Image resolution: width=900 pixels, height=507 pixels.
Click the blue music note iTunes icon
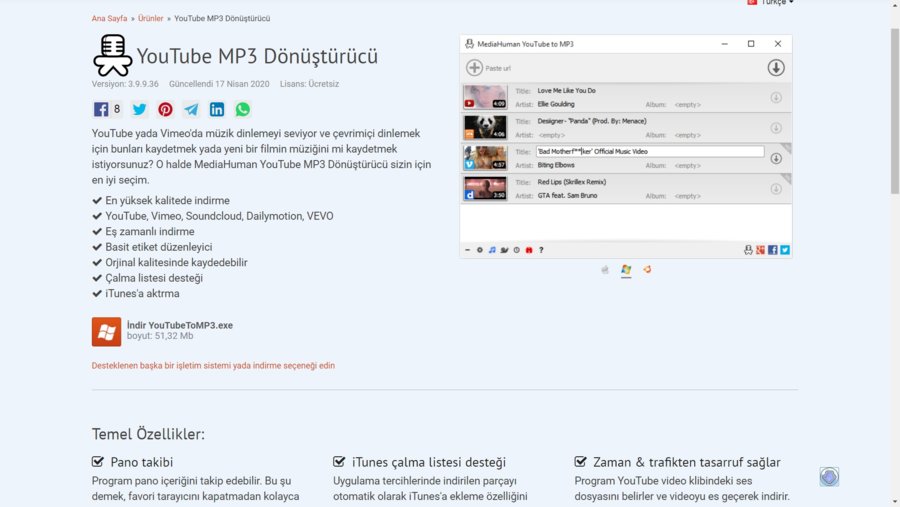pyautogui.click(x=492, y=250)
